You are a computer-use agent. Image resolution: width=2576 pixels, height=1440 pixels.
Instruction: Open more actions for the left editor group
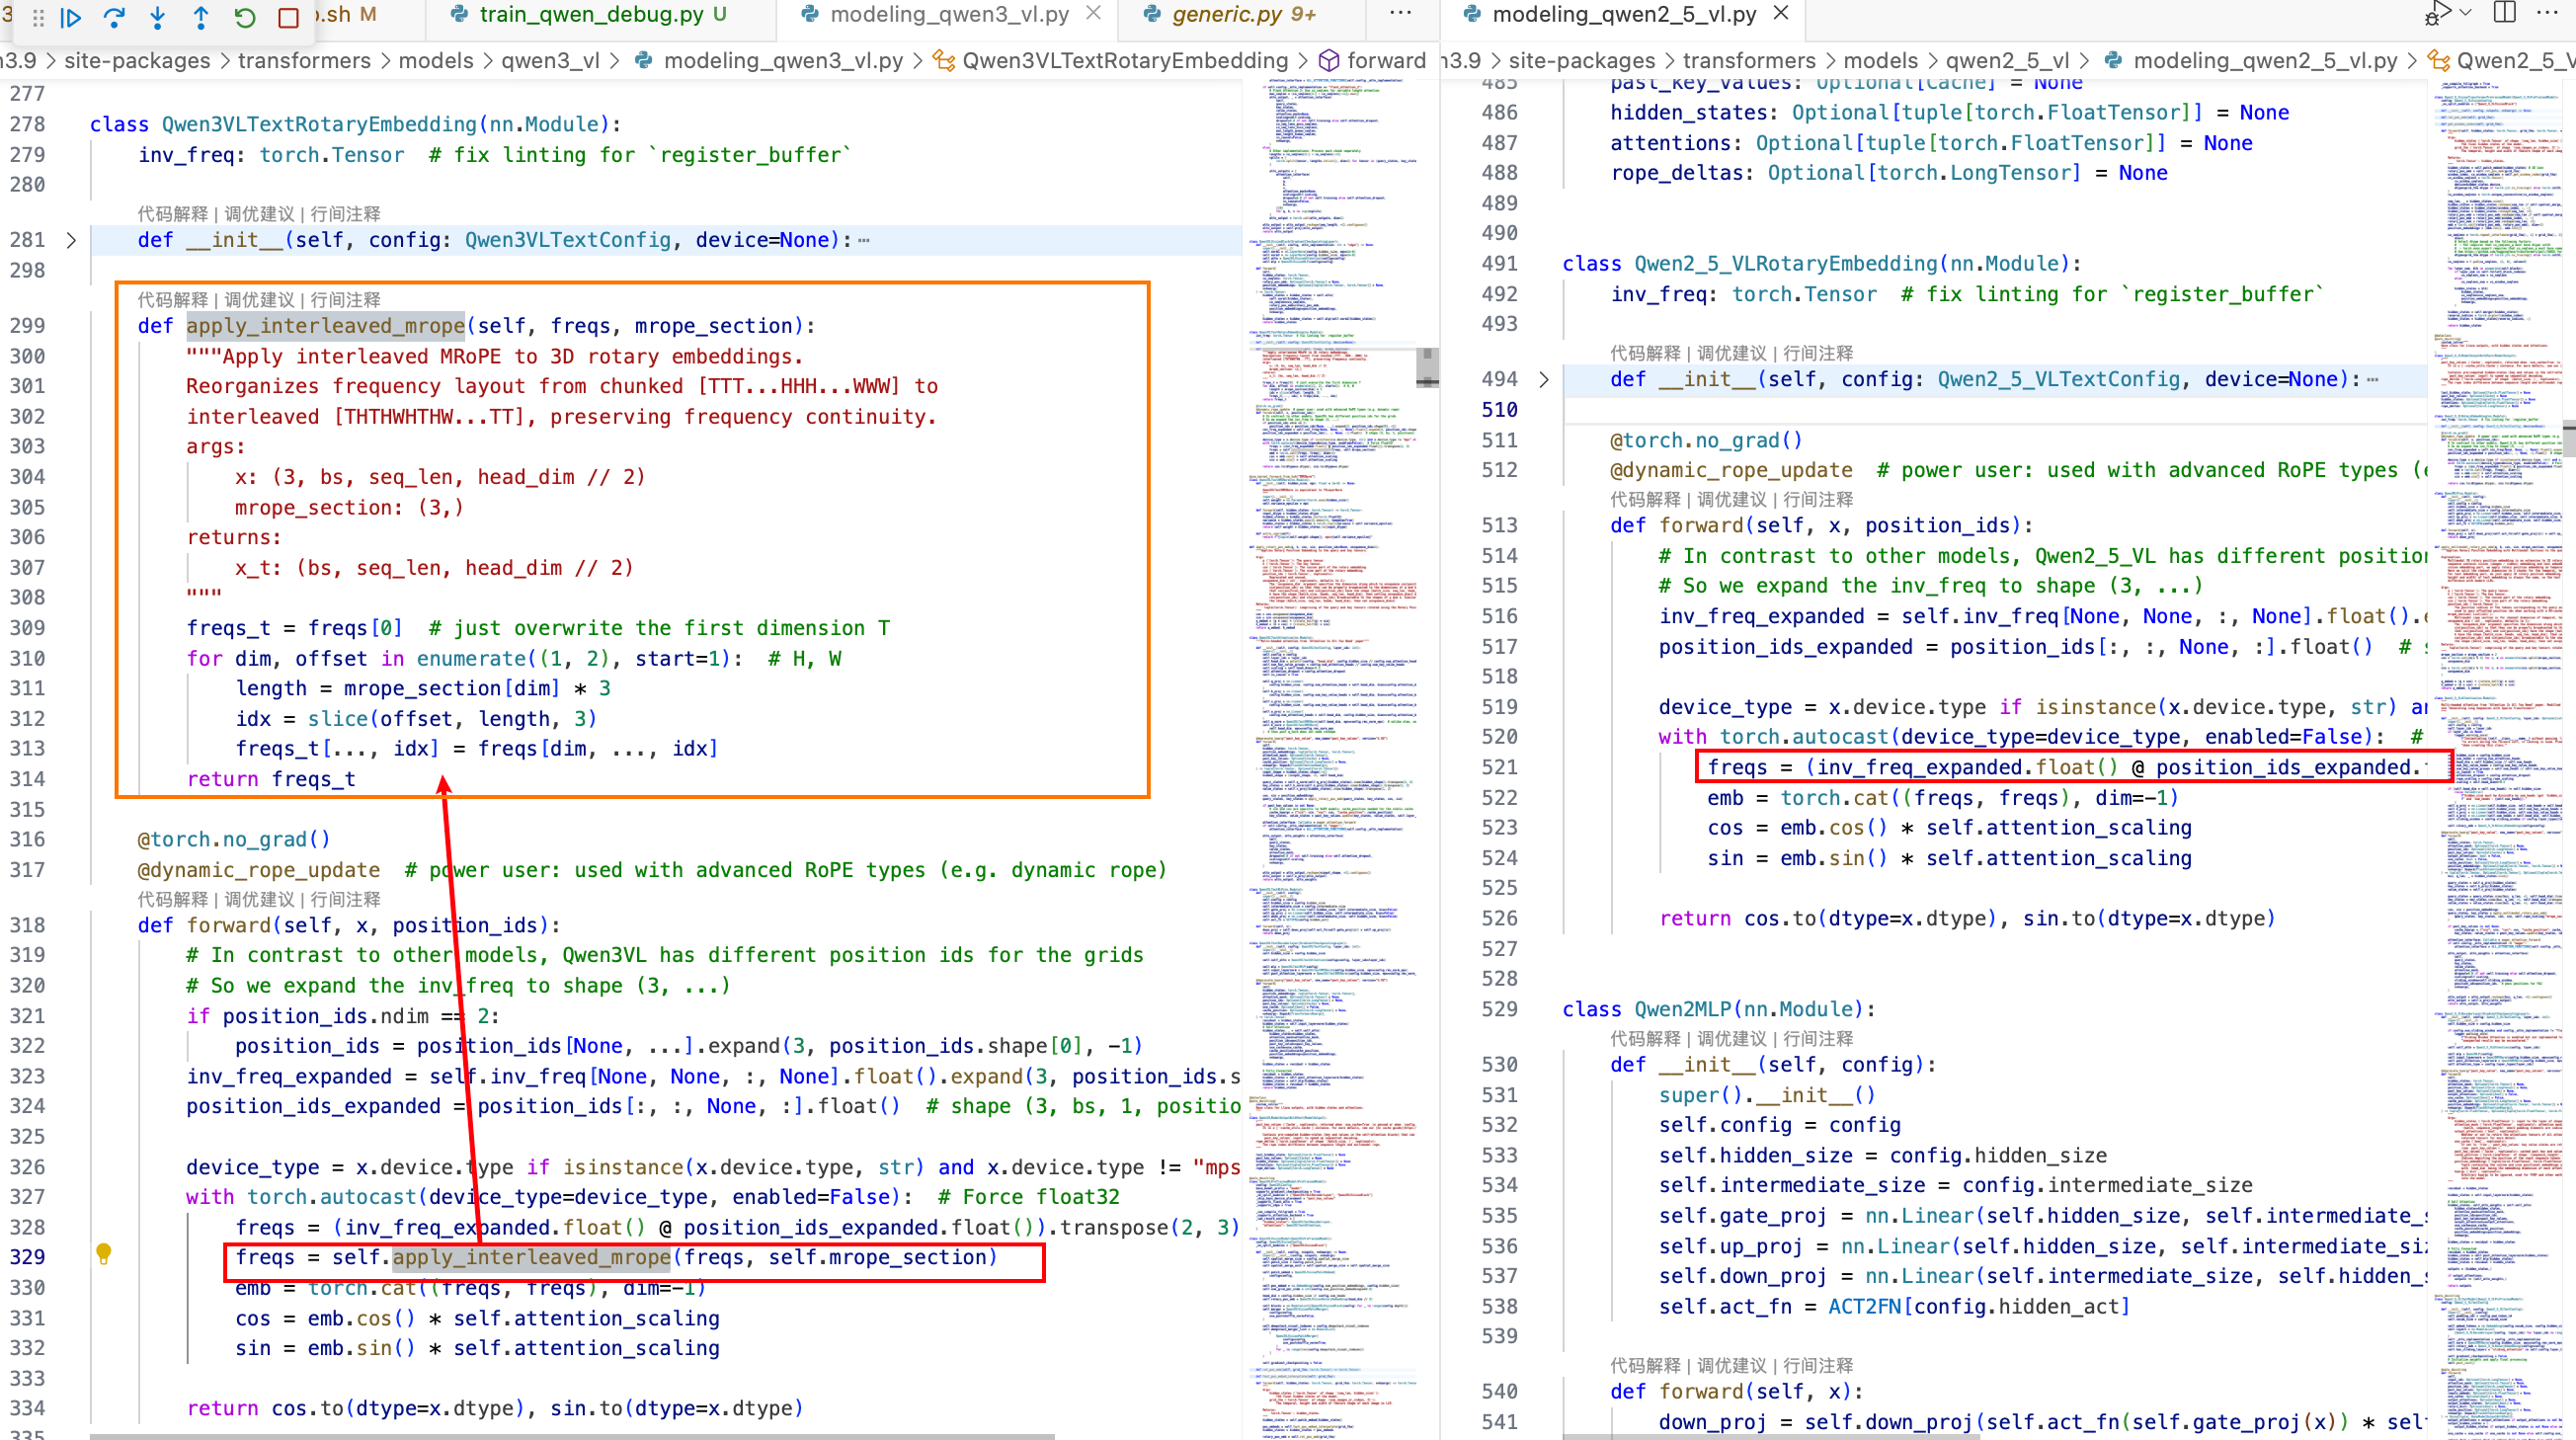[1401, 13]
